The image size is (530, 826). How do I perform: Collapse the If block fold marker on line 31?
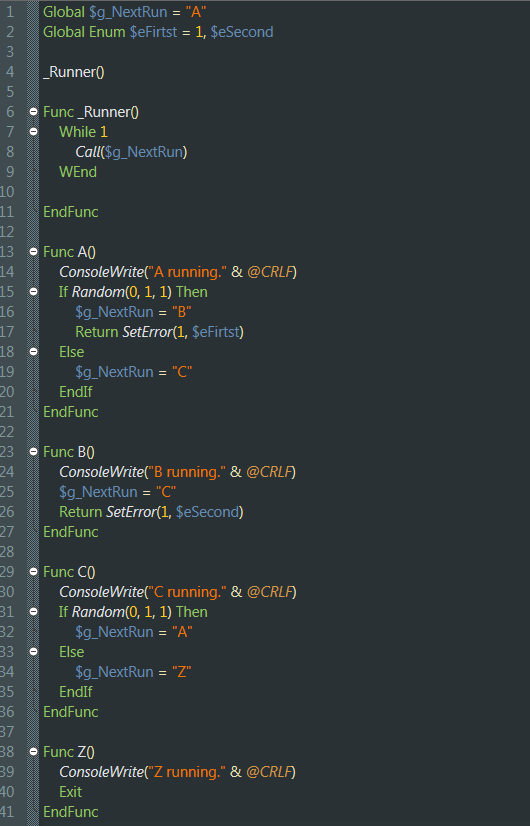coord(33,612)
